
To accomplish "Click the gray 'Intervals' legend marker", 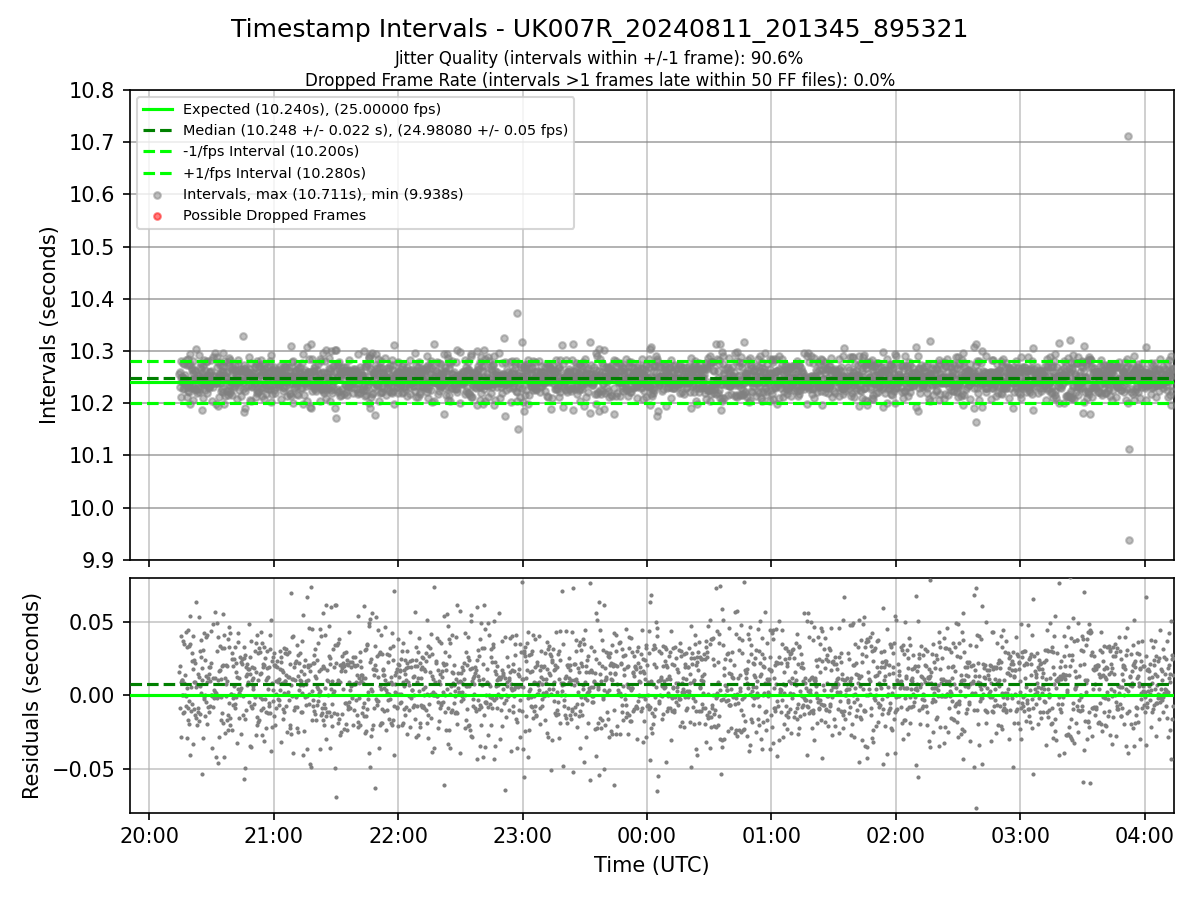I will pos(159,194).
